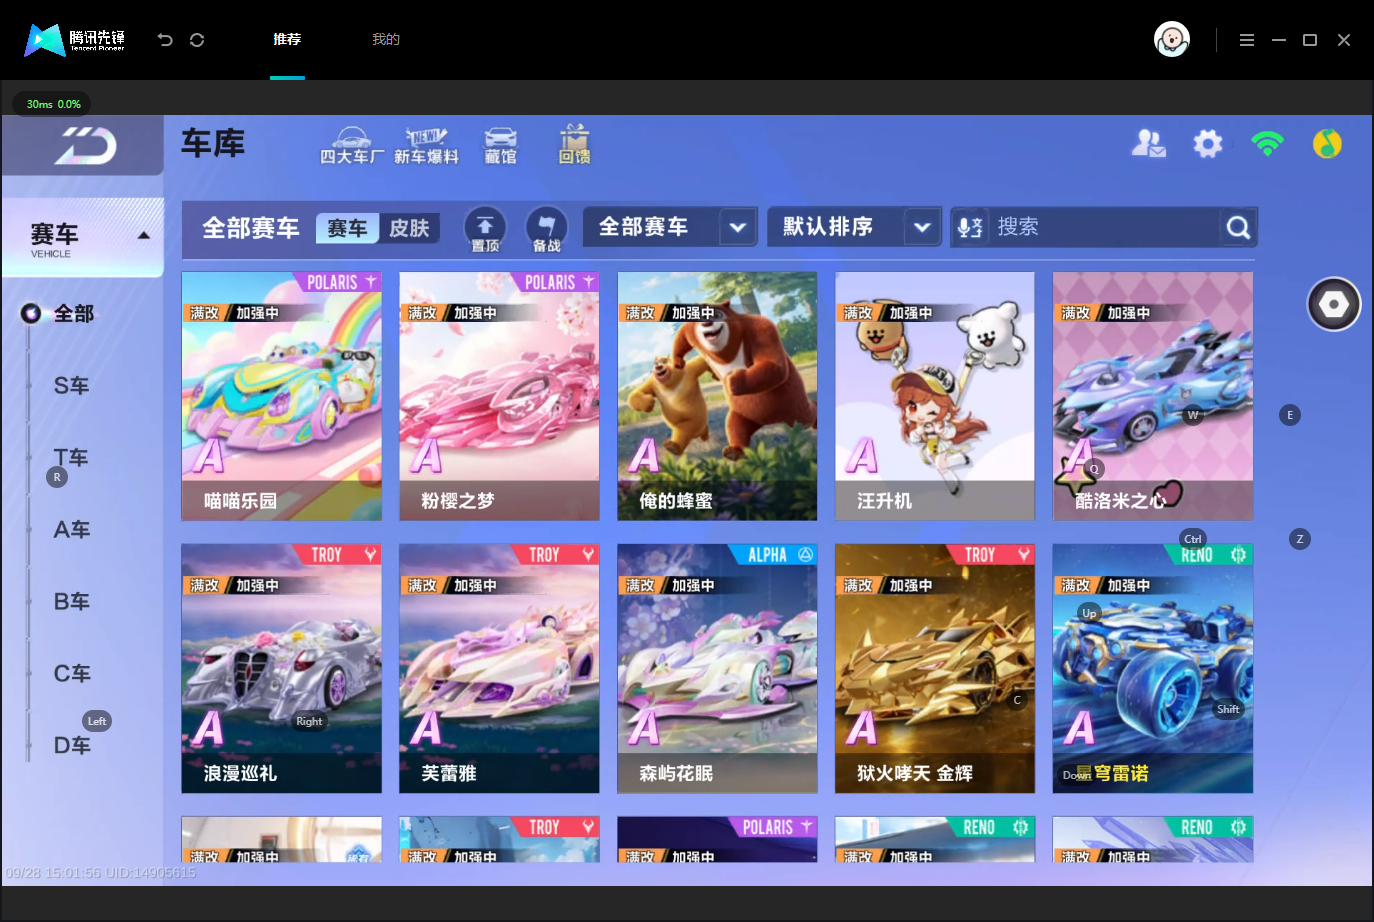Open the launcher hamburger menu

[x=1247, y=40]
